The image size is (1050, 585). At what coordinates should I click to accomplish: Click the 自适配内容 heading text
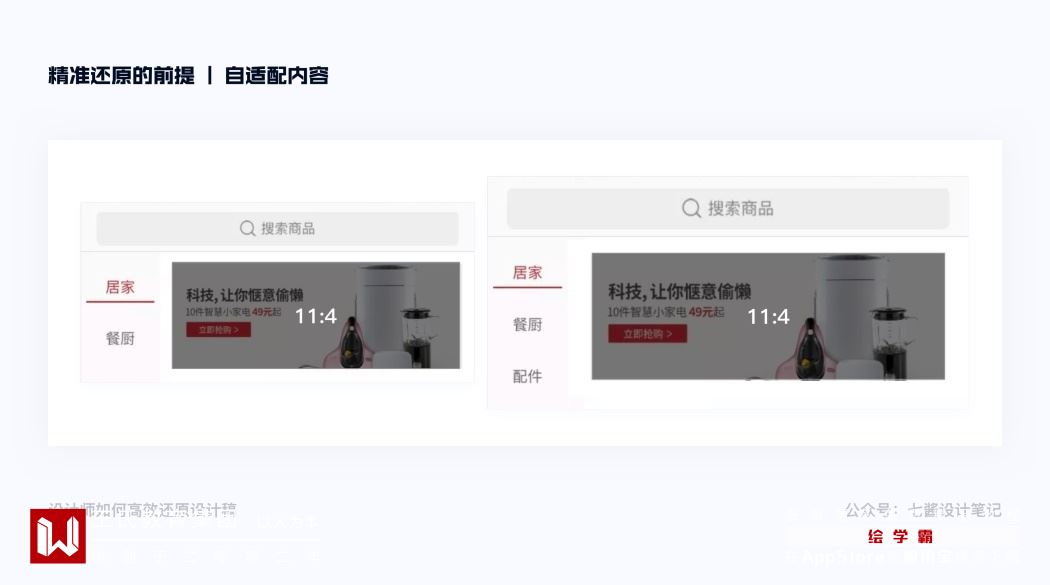pos(277,76)
